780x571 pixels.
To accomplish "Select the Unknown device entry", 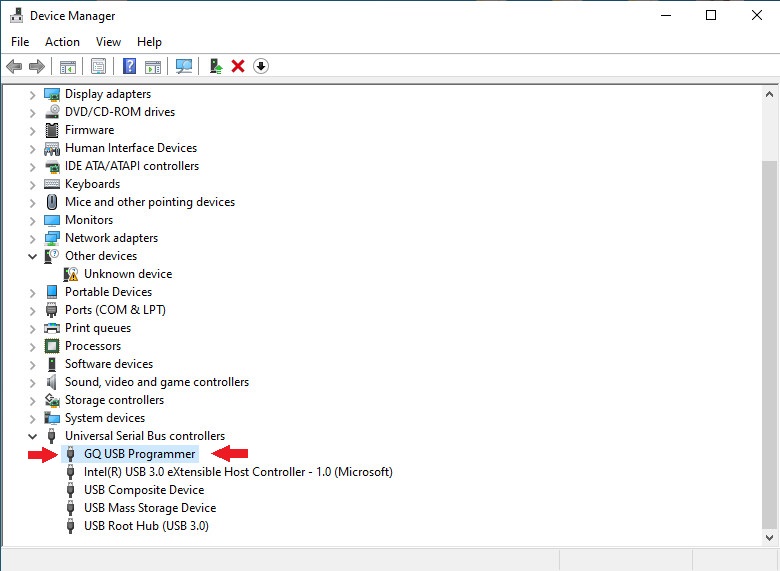I will (x=127, y=274).
